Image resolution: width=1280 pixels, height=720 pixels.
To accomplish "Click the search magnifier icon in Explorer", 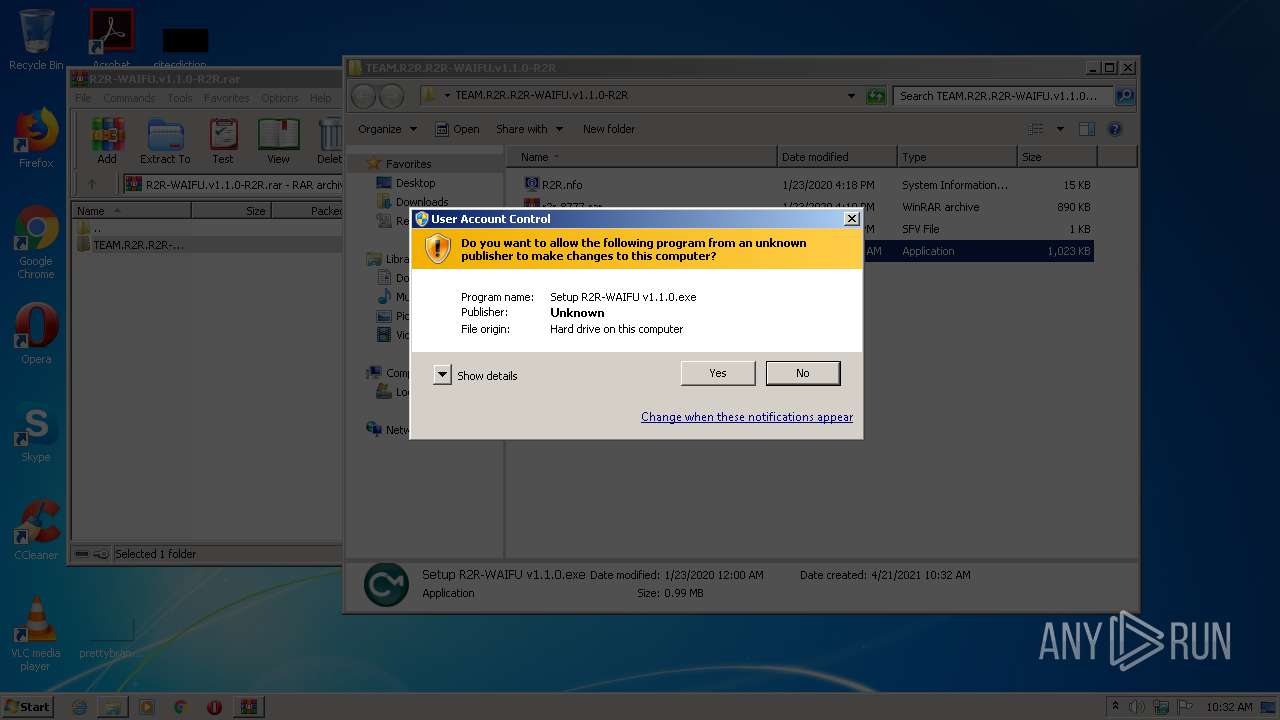I will 1125,96.
